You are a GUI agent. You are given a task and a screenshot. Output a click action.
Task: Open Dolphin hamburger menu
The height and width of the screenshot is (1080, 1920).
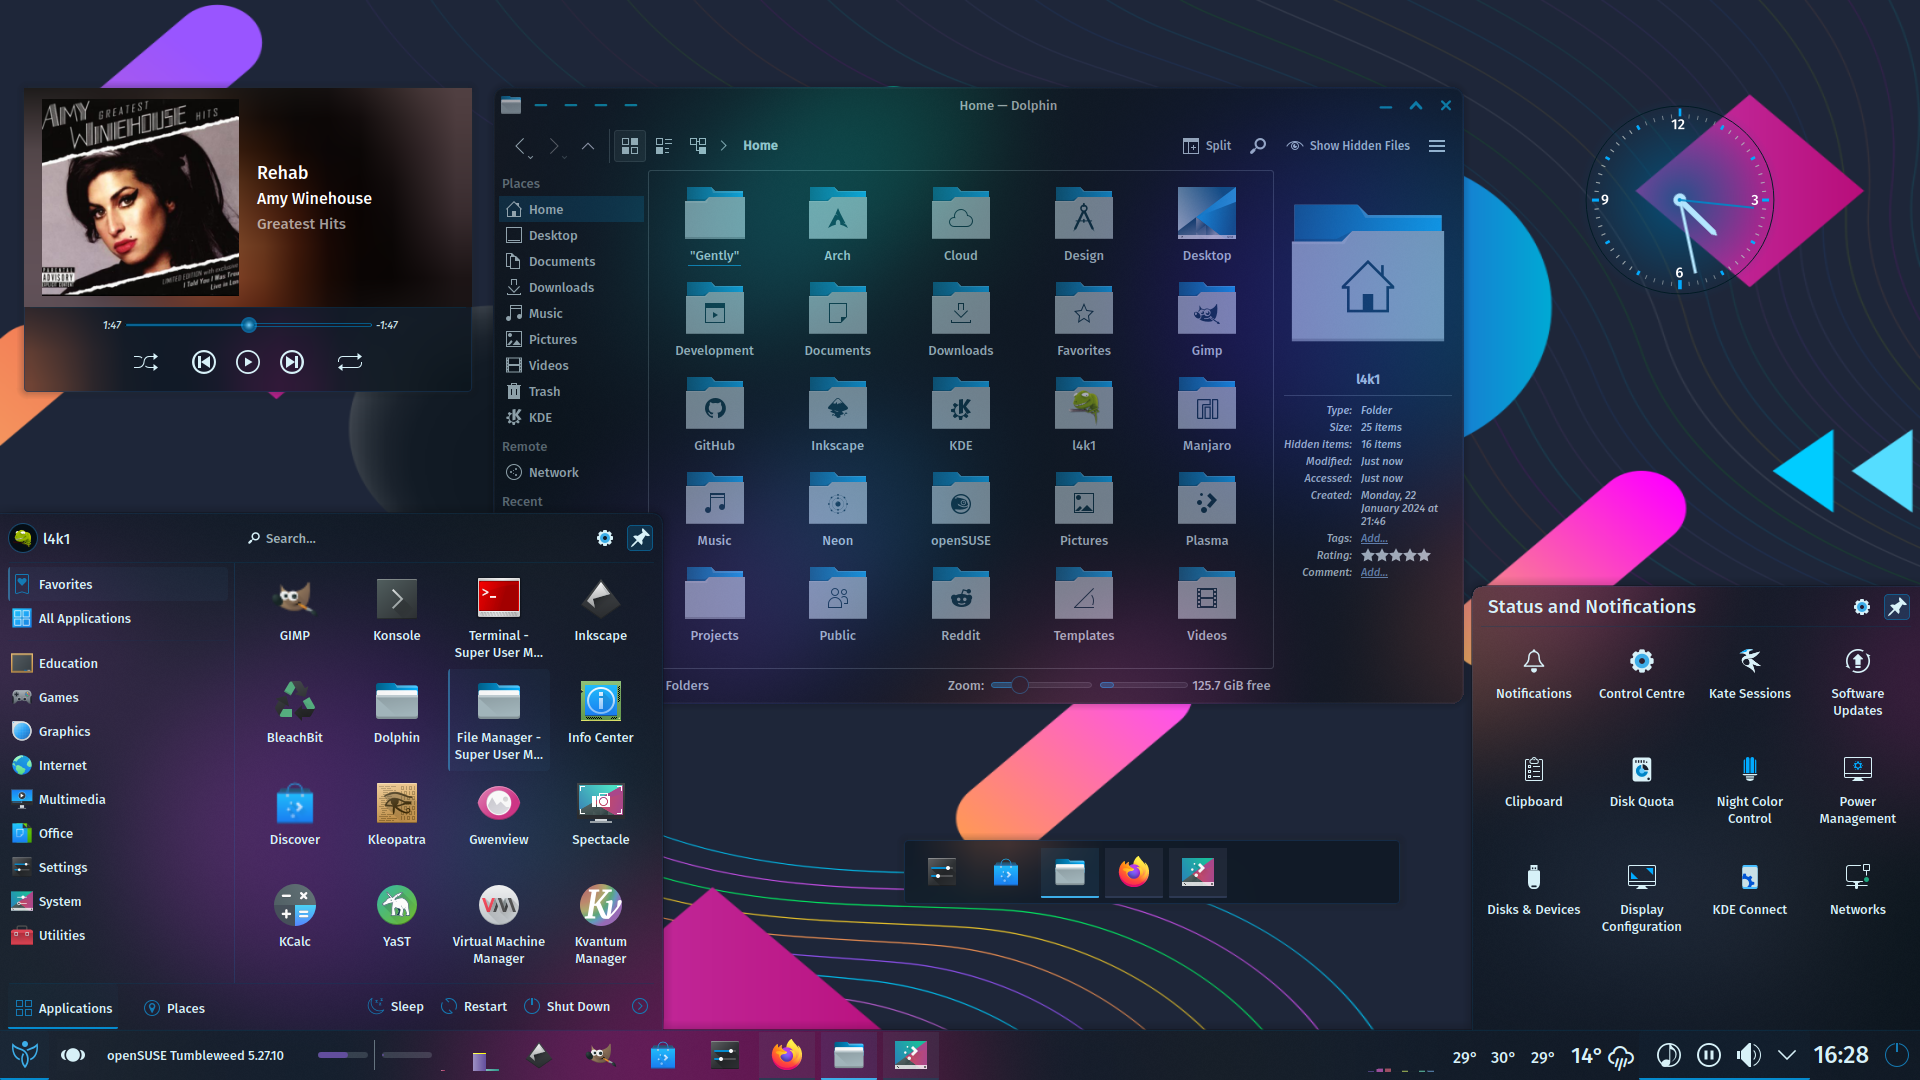pos(1437,146)
